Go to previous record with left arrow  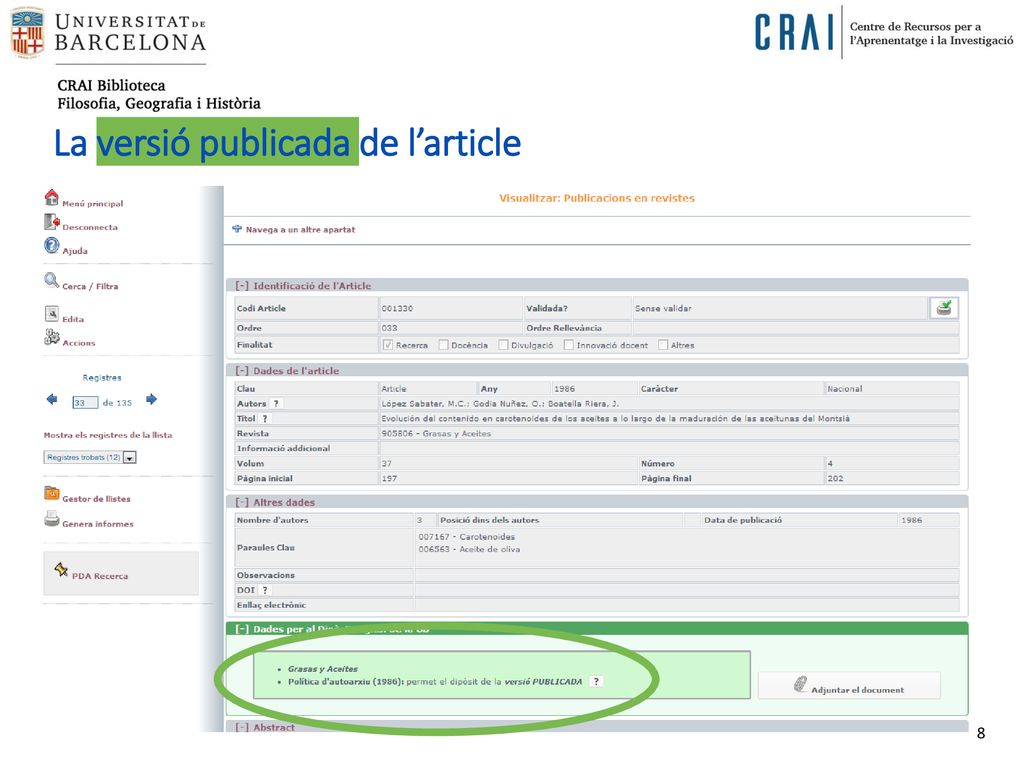click(52, 399)
